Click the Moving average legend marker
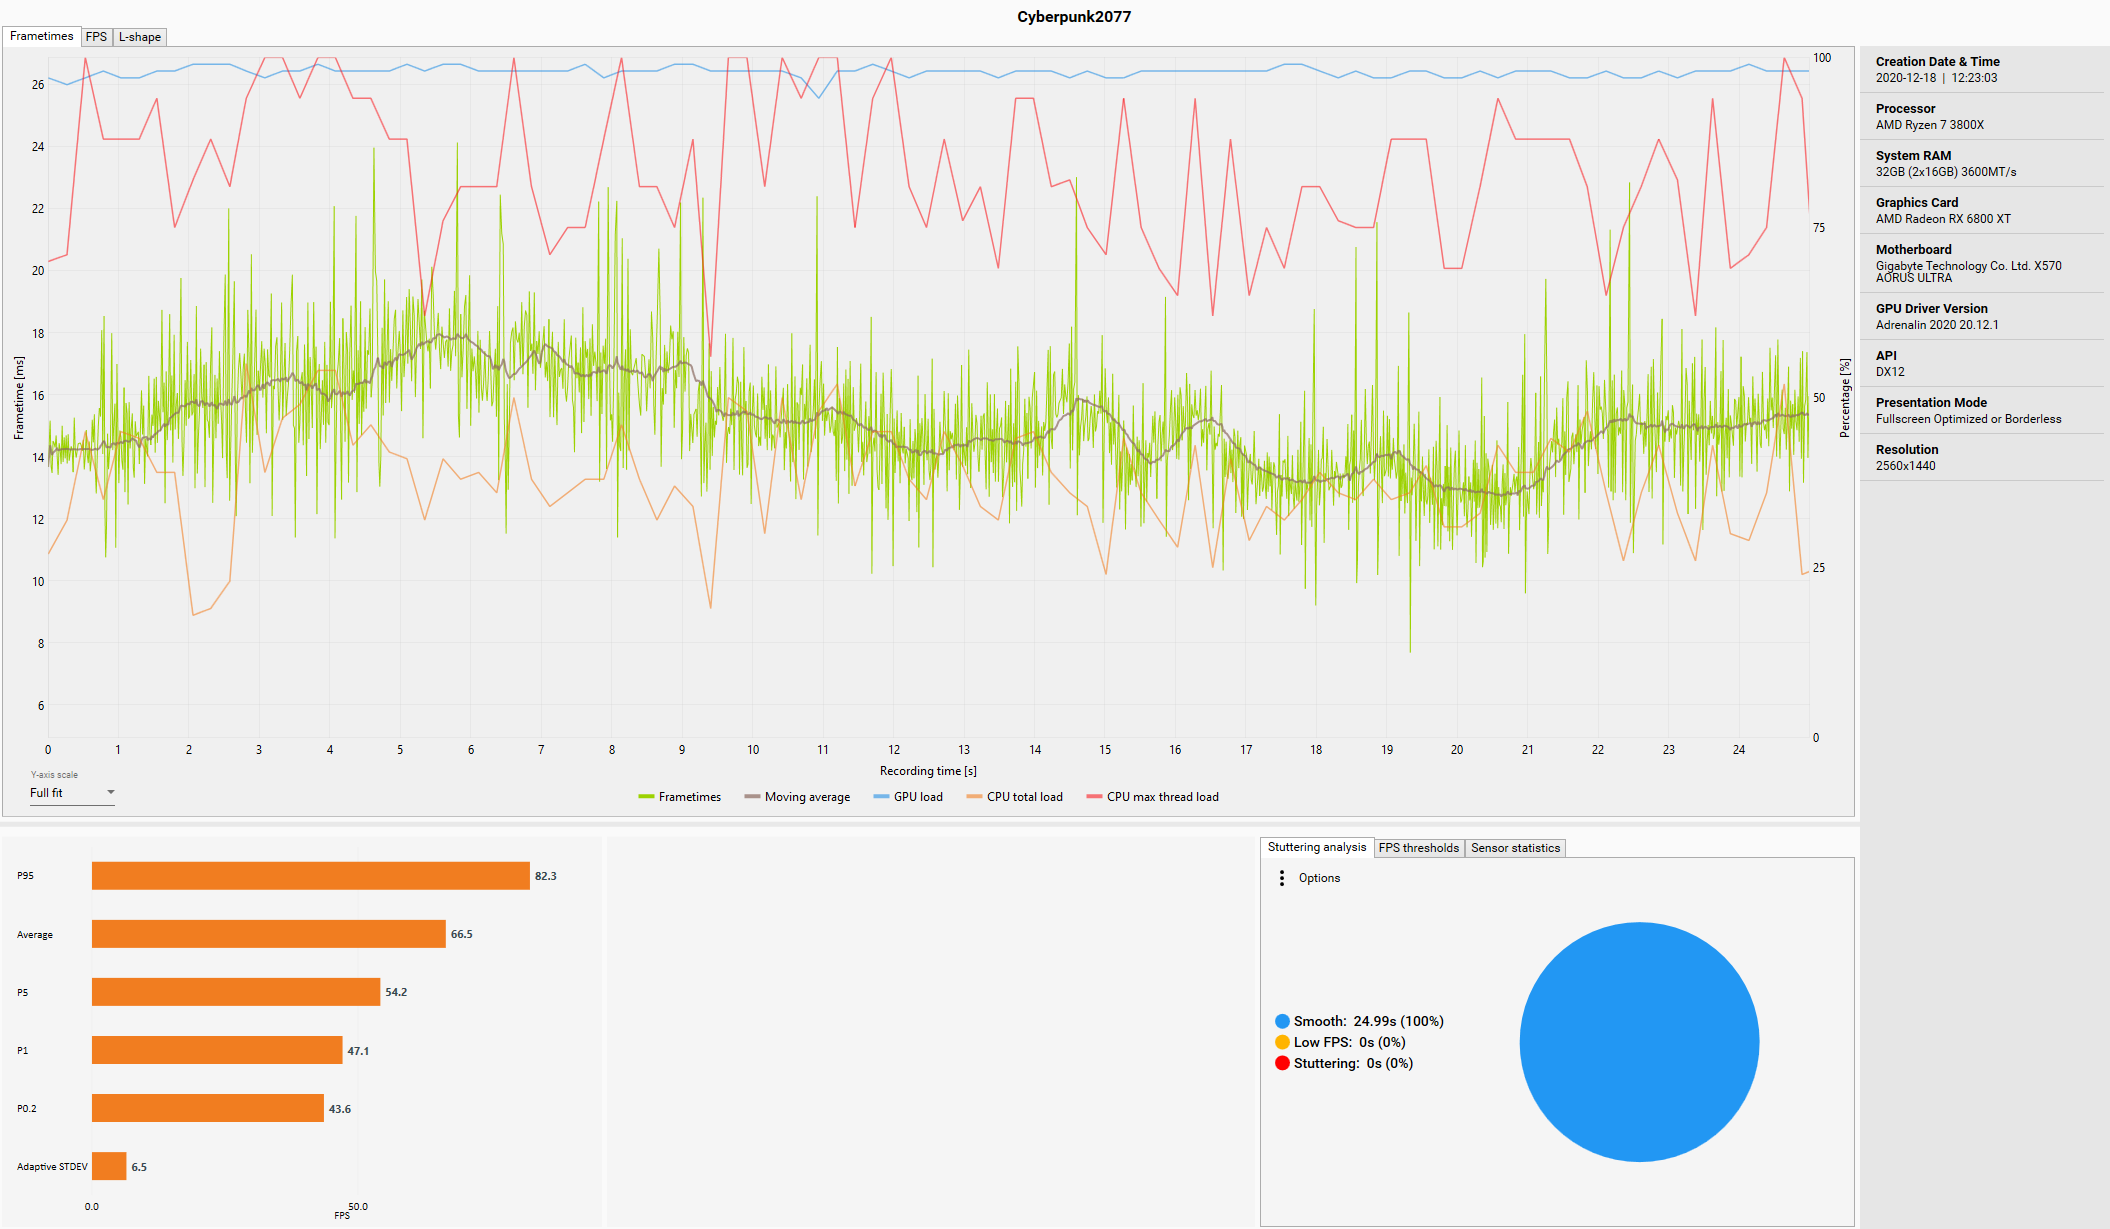 tap(752, 797)
